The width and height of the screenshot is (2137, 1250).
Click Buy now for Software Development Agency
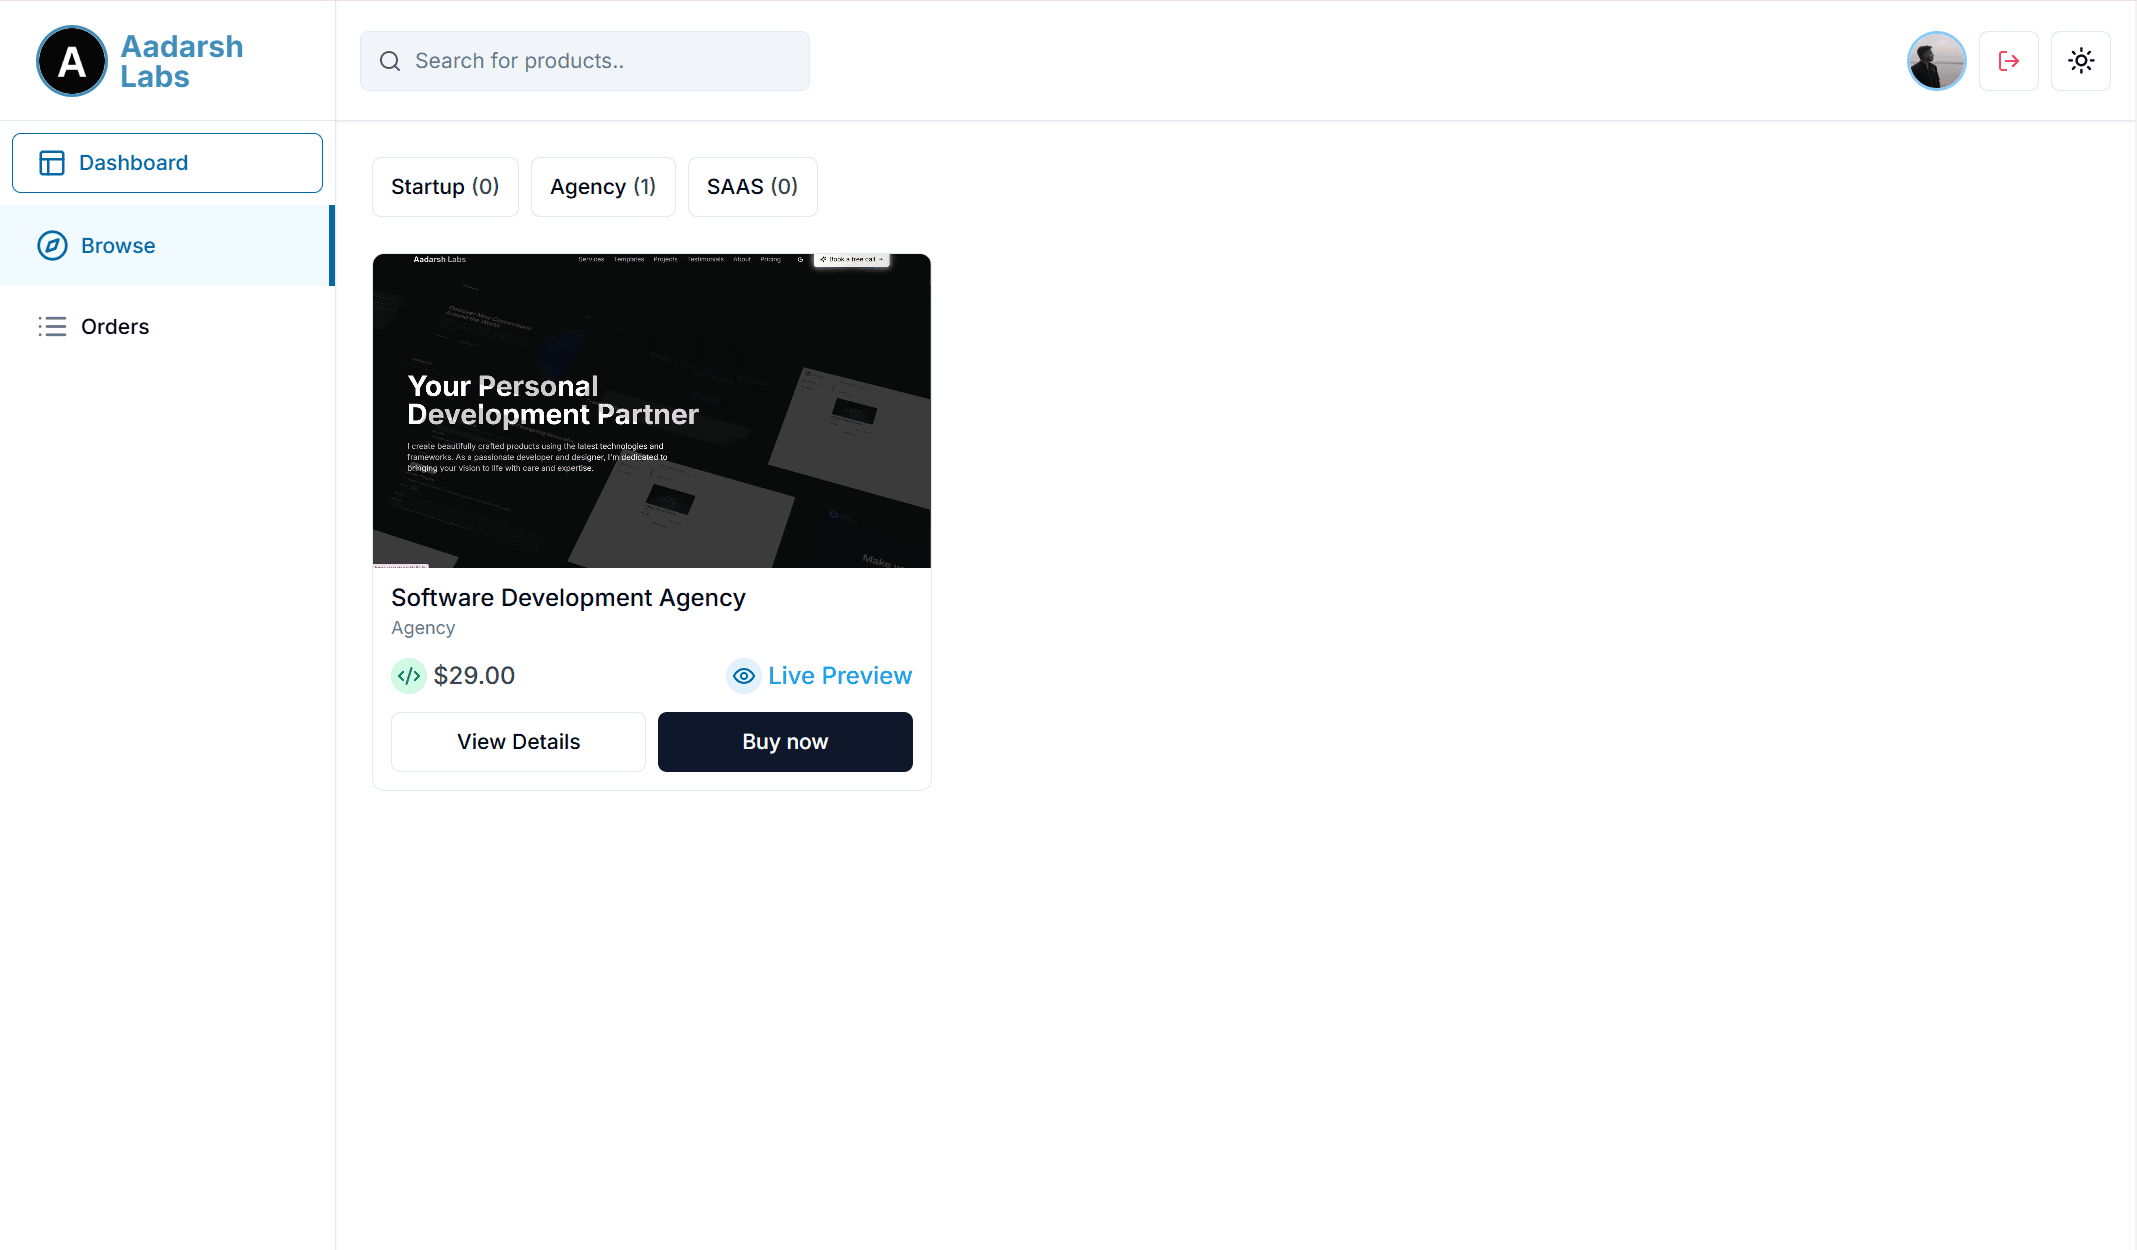[x=784, y=741]
